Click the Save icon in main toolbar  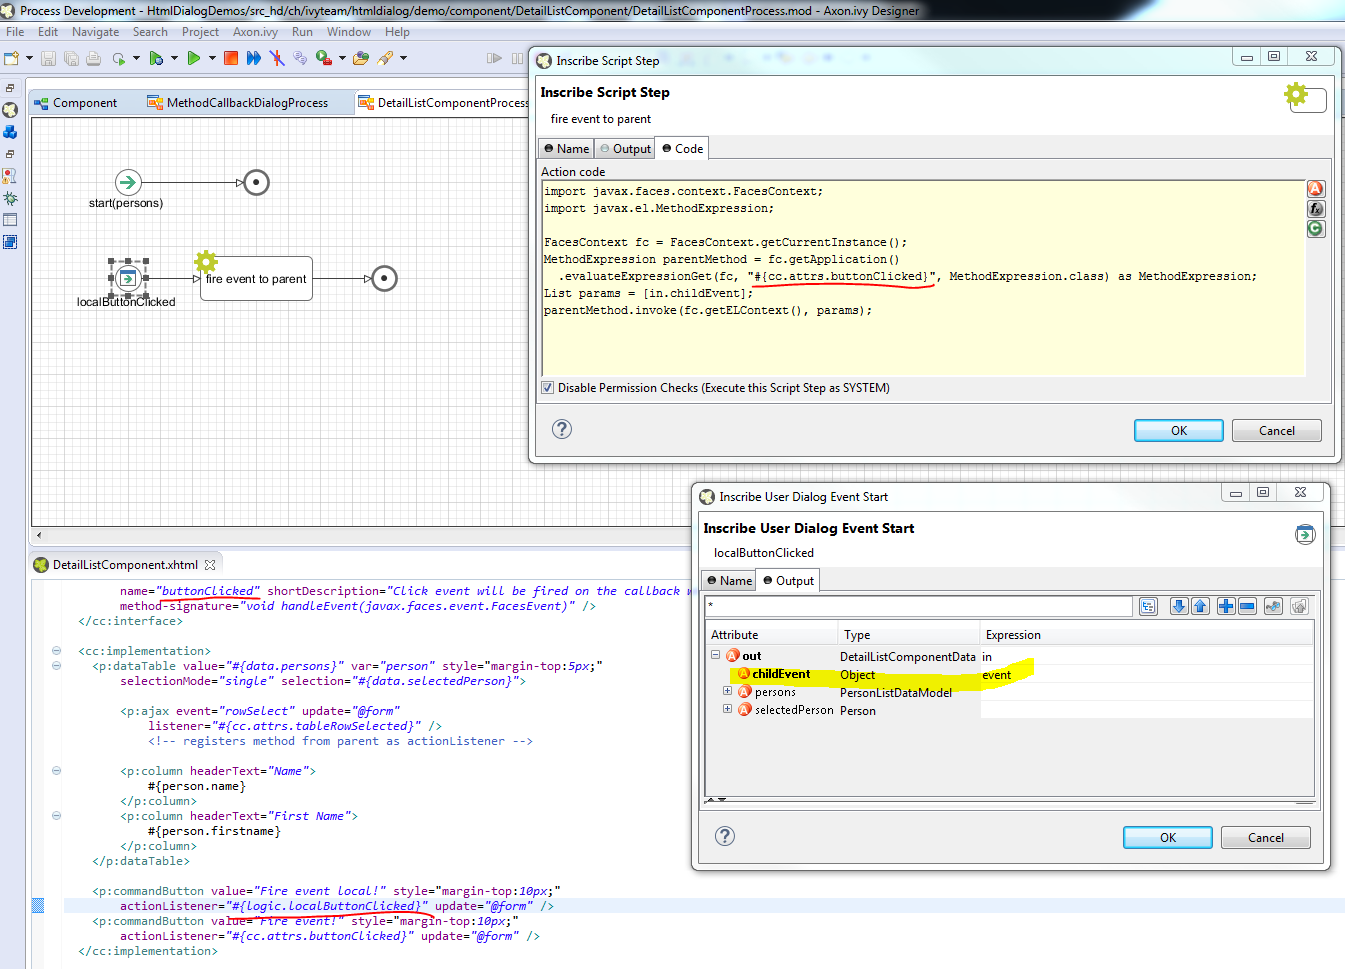(x=48, y=59)
